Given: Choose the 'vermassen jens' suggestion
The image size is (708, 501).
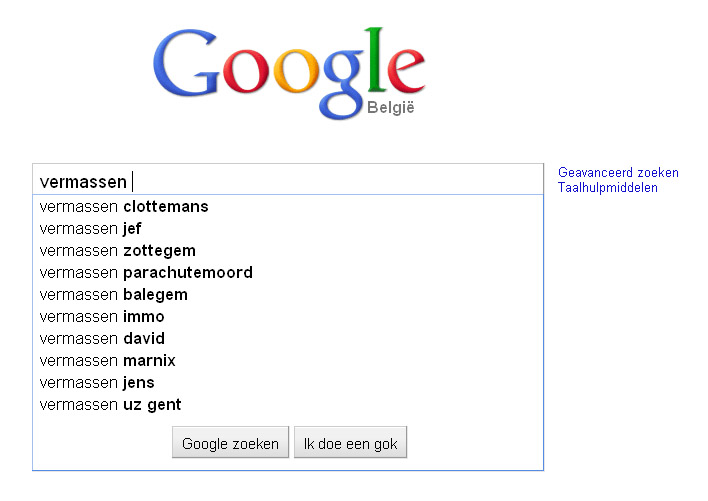Looking at the screenshot, I should (97, 383).
